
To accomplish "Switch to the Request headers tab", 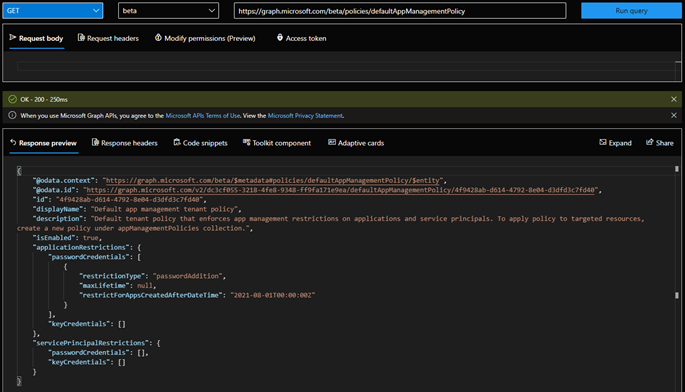I will point(108,38).
